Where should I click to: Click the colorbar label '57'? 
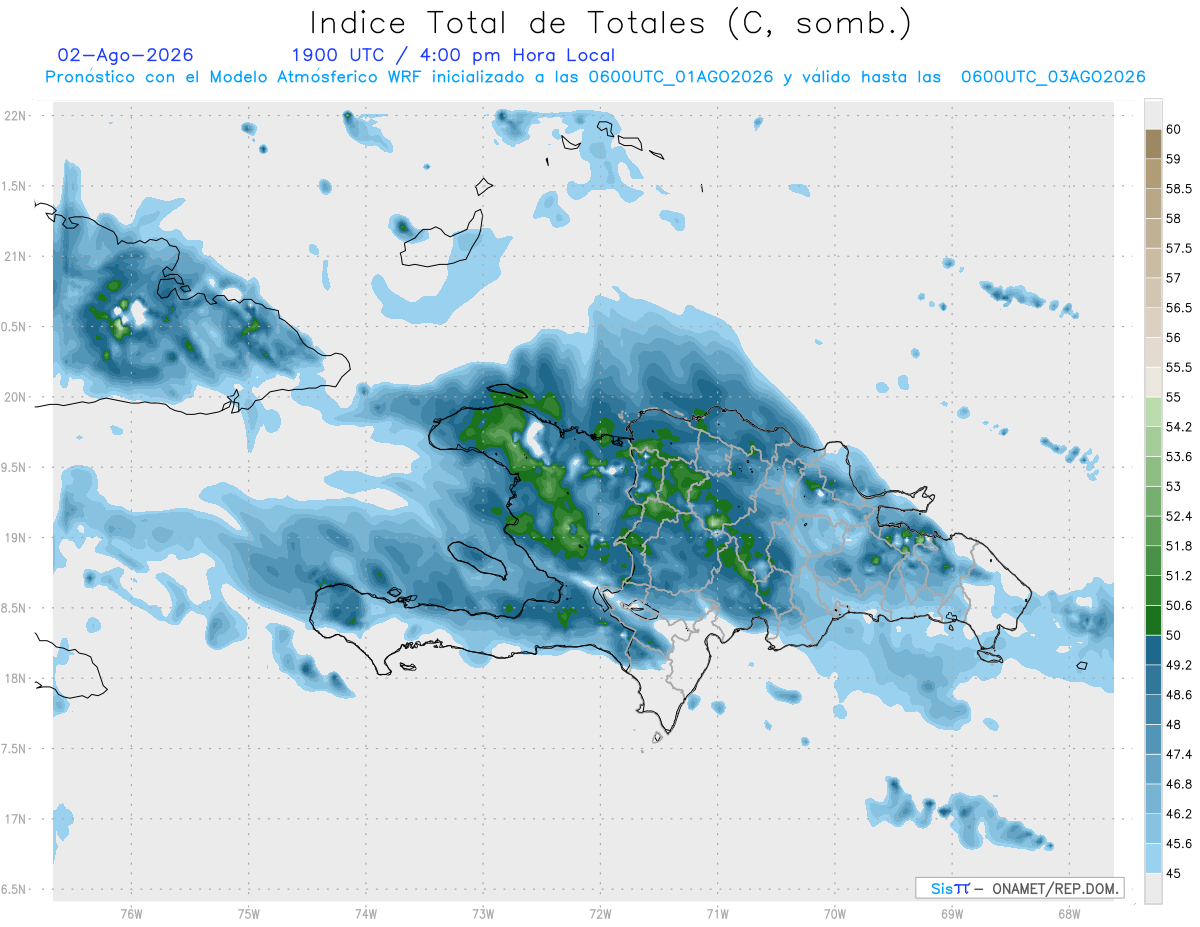[x=1174, y=277]
